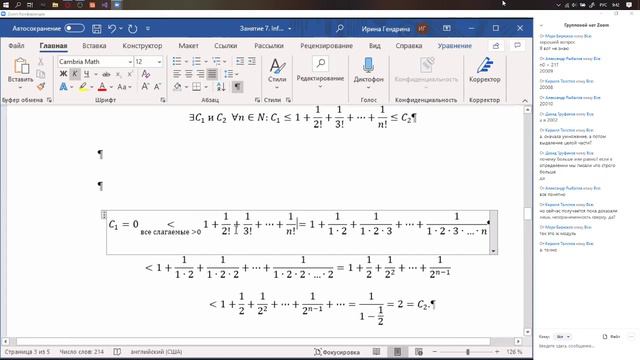Switch to the Вставка tab
The image size is (640, 360).
pyautogui.click(x=94, y=46)
